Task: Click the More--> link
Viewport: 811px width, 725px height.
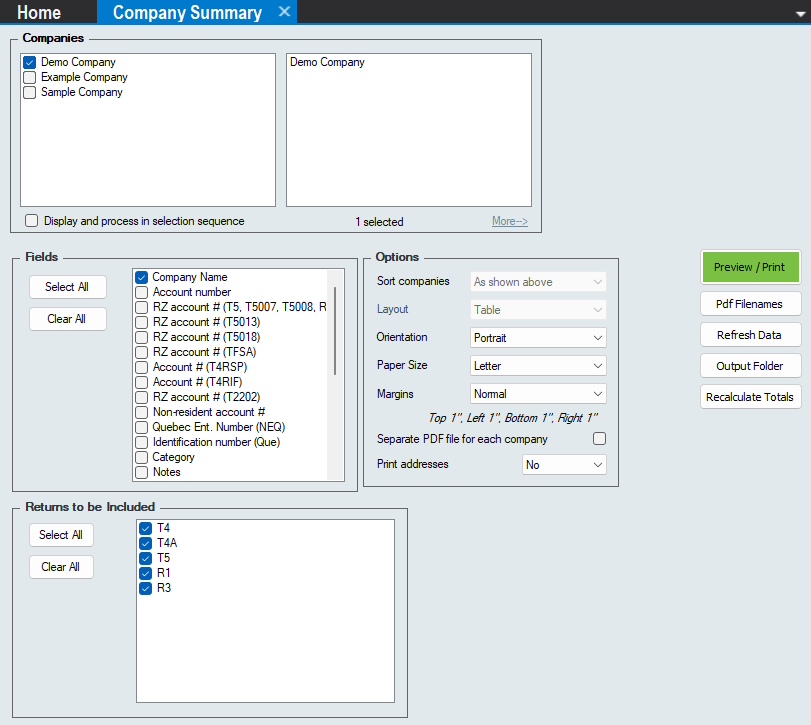Action: (509, 221)
